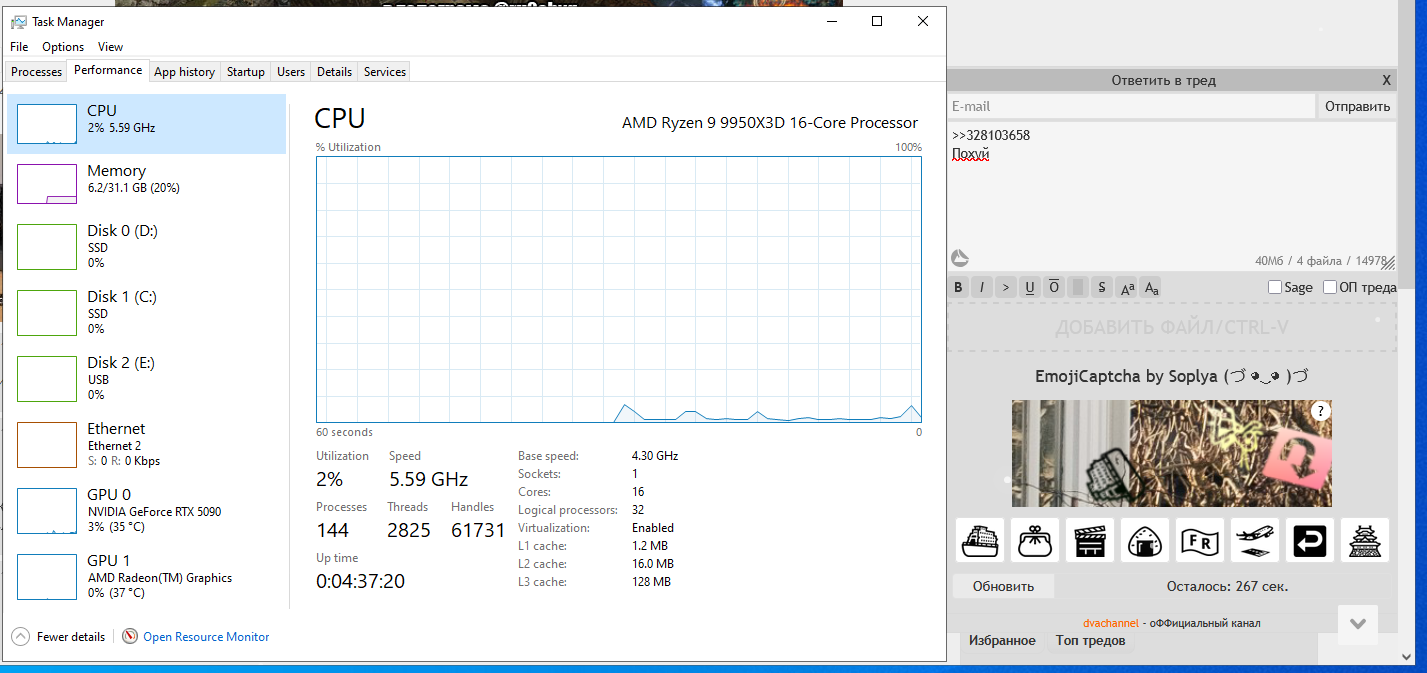Viewport: 1427px width, 673px height.
Task: Select CPU in the performance sidebar
Action: click(x=146, y=123)
